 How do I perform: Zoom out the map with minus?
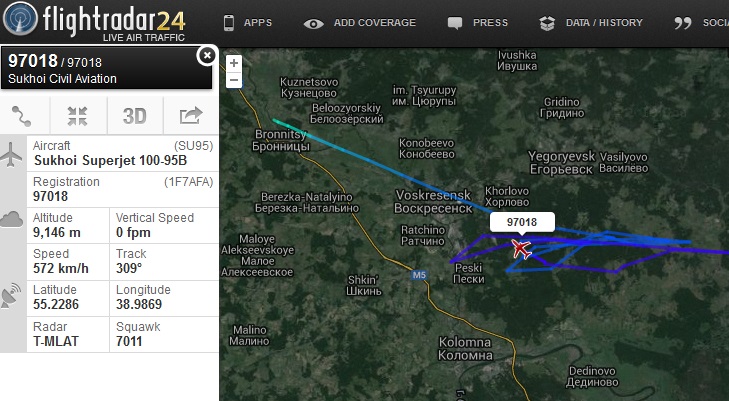coord(234,80)
